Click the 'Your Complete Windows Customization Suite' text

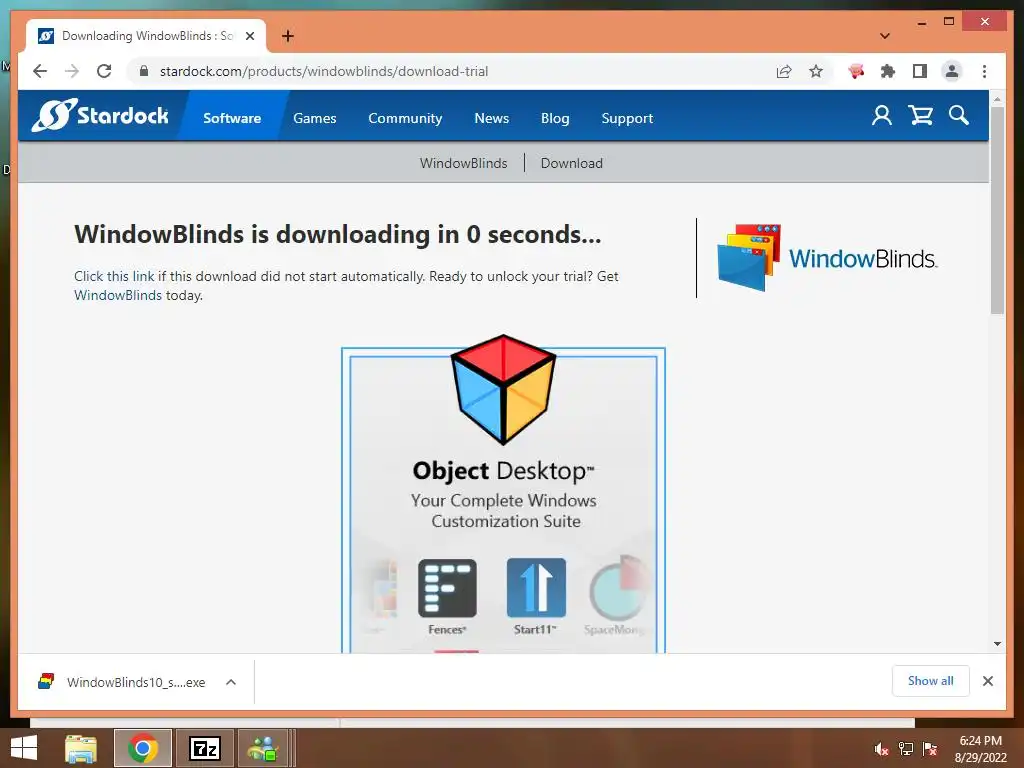pos(504,511)
